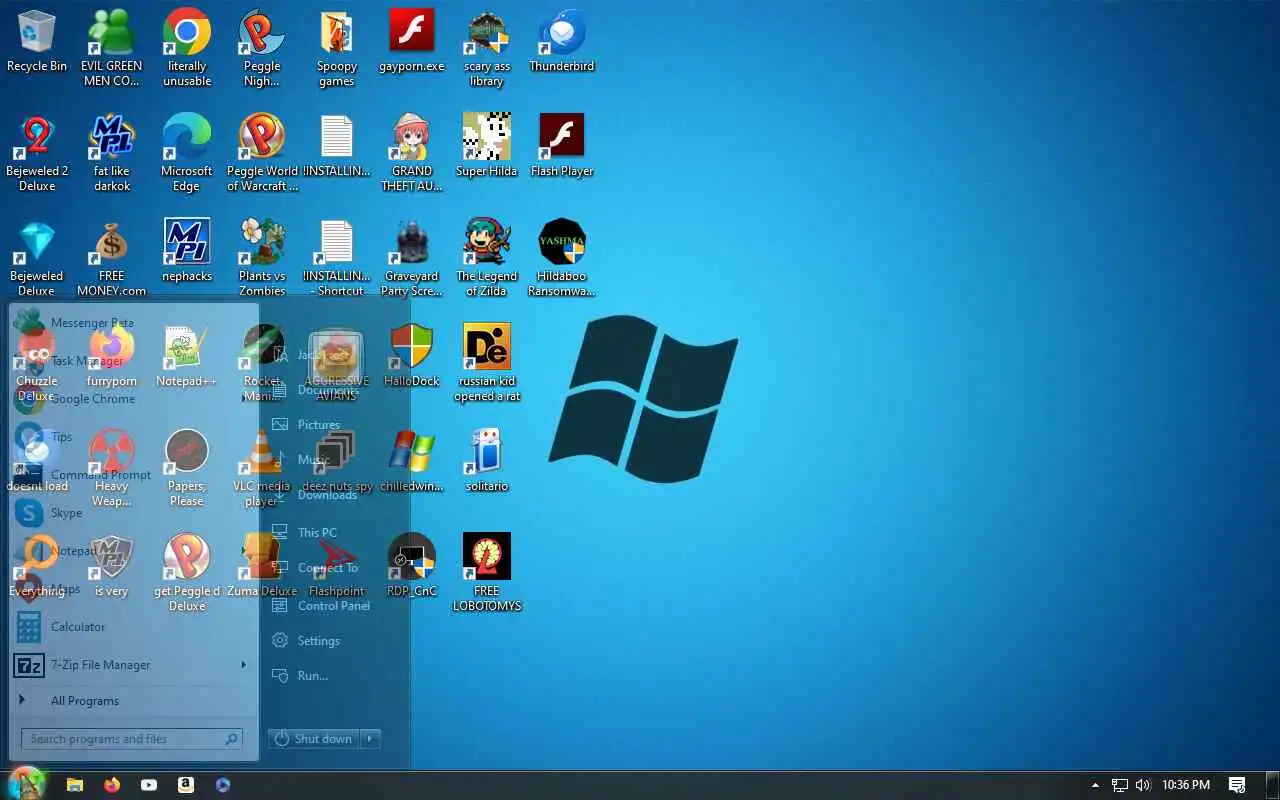
Task: Open Command Prompt from the Start menu
Action: pos(131,475)
